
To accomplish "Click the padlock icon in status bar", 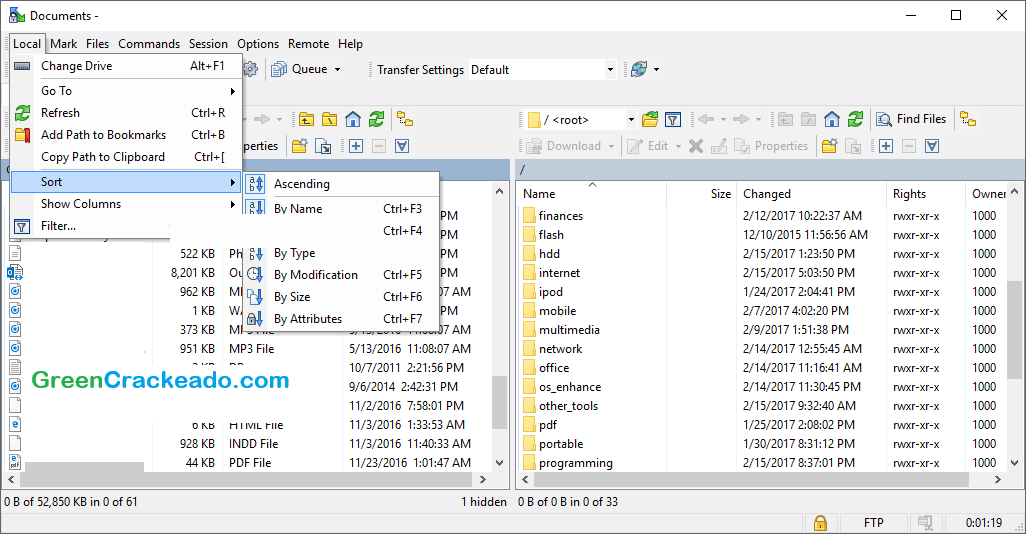I will [820, 522].
